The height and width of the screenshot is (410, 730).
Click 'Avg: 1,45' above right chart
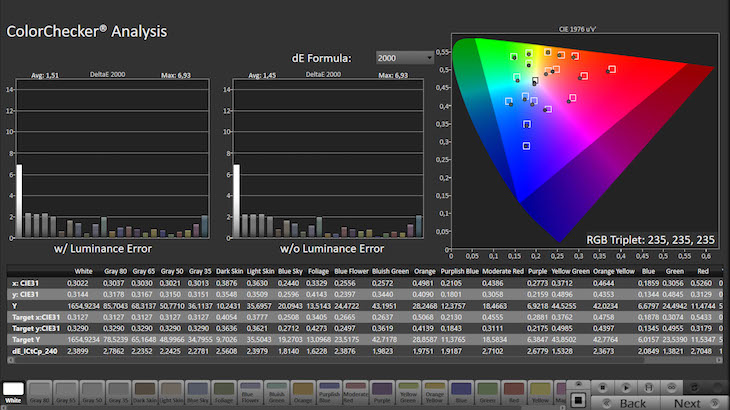[x=262, y=75]
